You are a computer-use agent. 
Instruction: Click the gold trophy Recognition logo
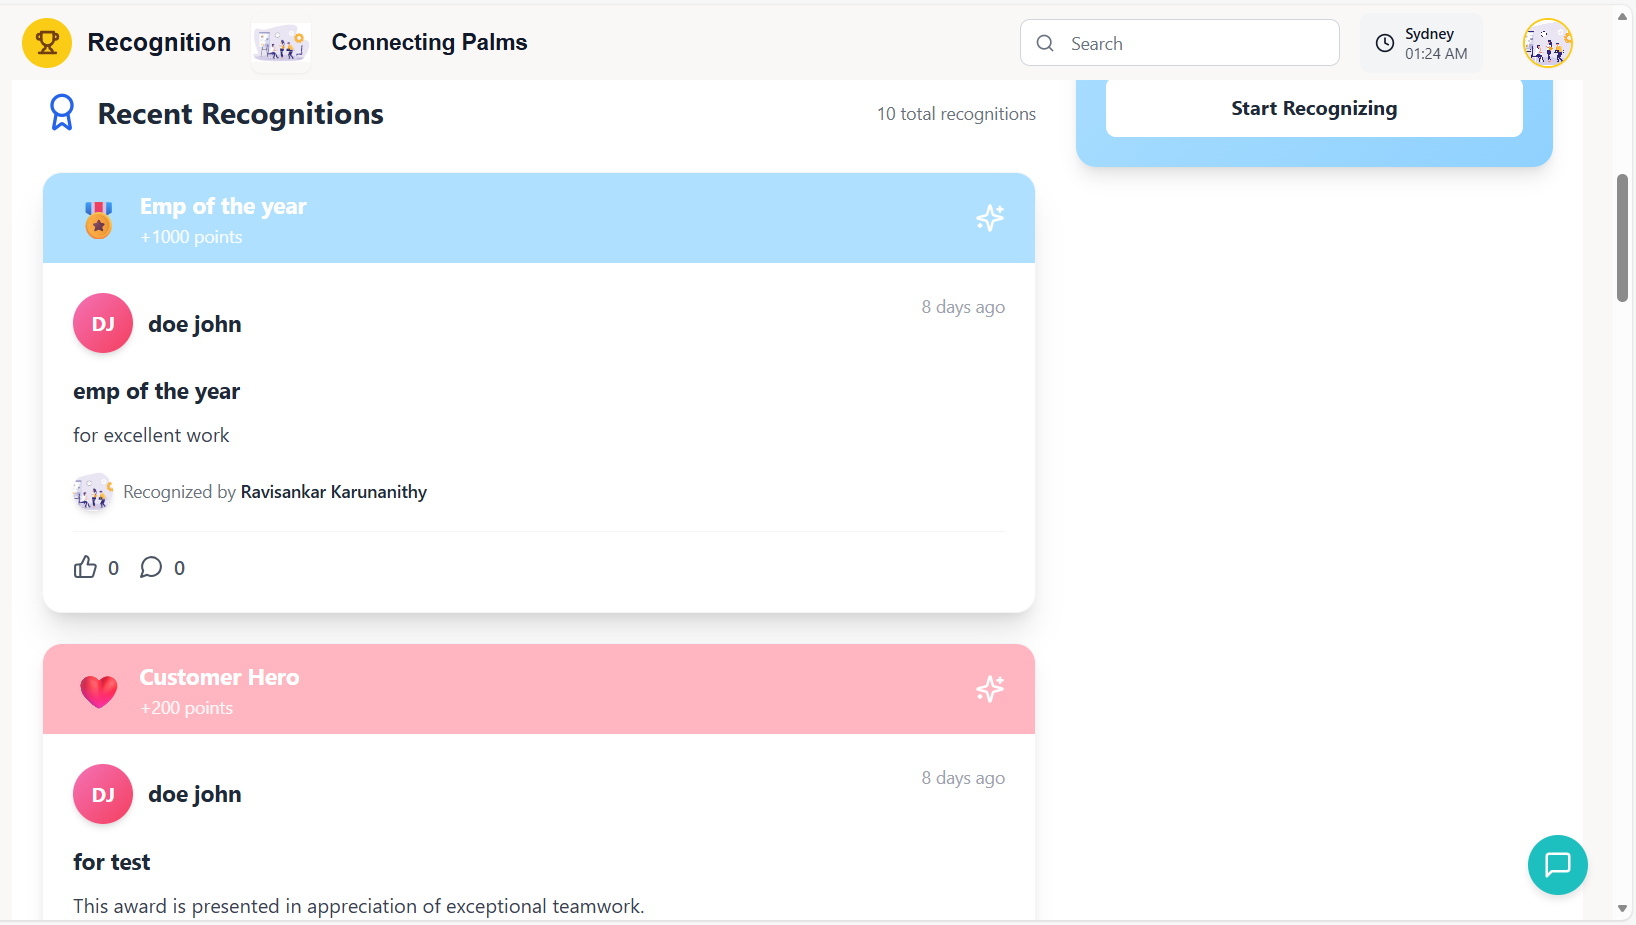[x=47, y=43]
